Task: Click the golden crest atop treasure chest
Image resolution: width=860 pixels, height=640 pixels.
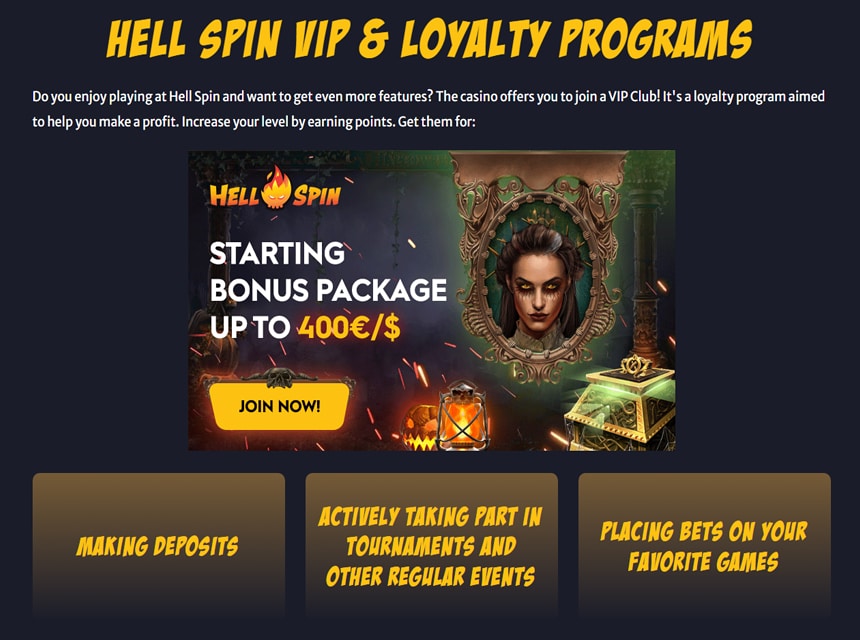Action: pos(635,365)
